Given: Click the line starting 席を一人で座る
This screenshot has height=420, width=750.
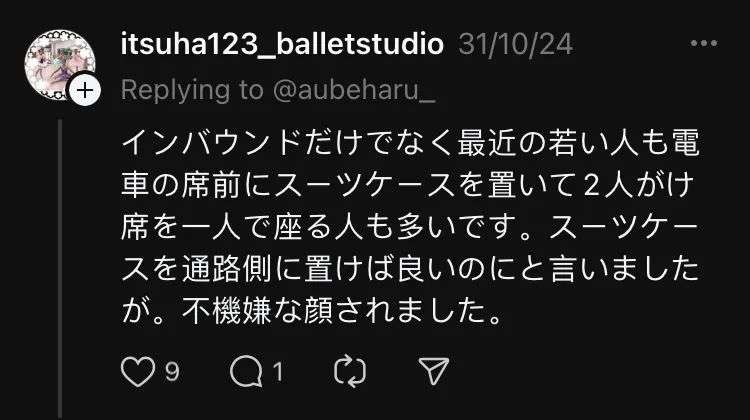Looking at the screenshot, I should pyautogui.click(x=410, y=227).
